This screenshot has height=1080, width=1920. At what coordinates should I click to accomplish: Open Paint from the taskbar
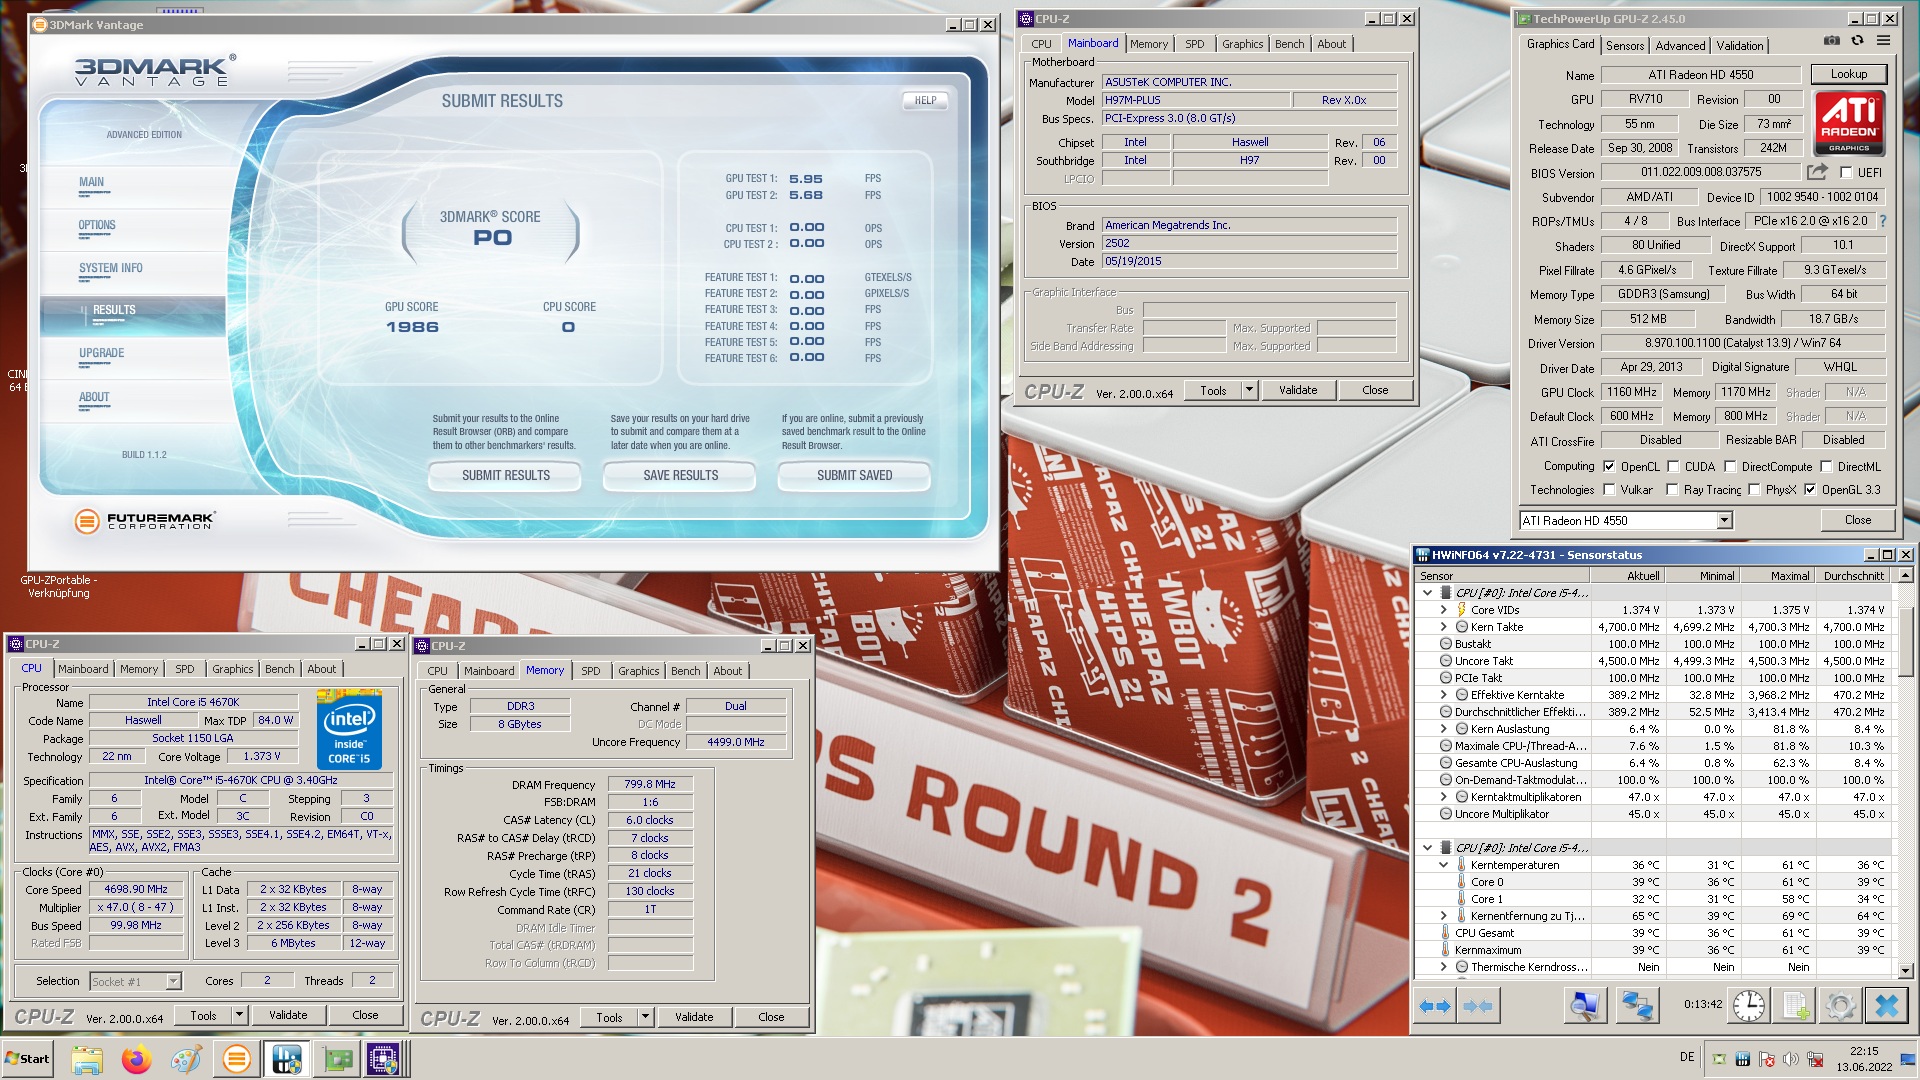pyautogui.click(x=186, y=1059)
